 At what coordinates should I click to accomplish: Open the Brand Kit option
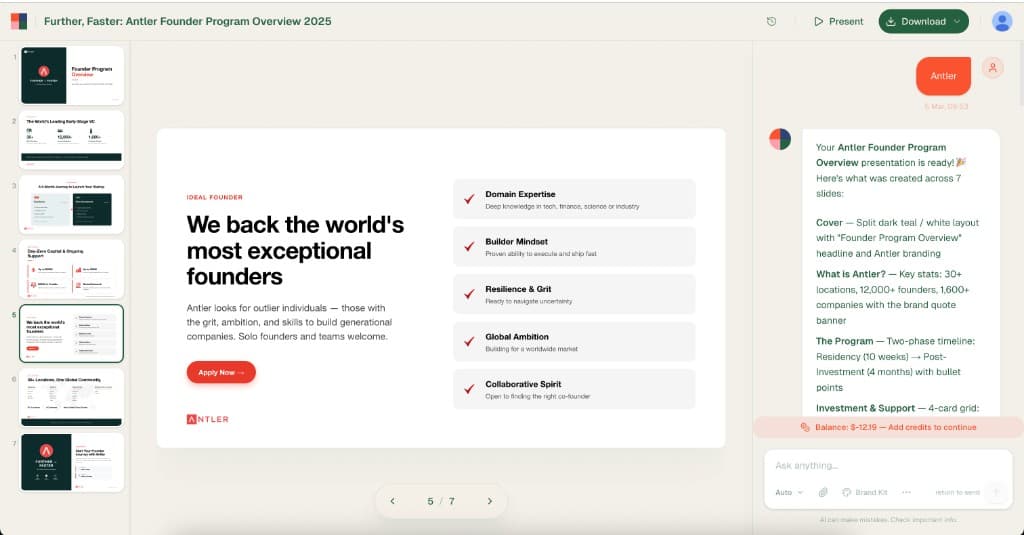coord(865,493)
